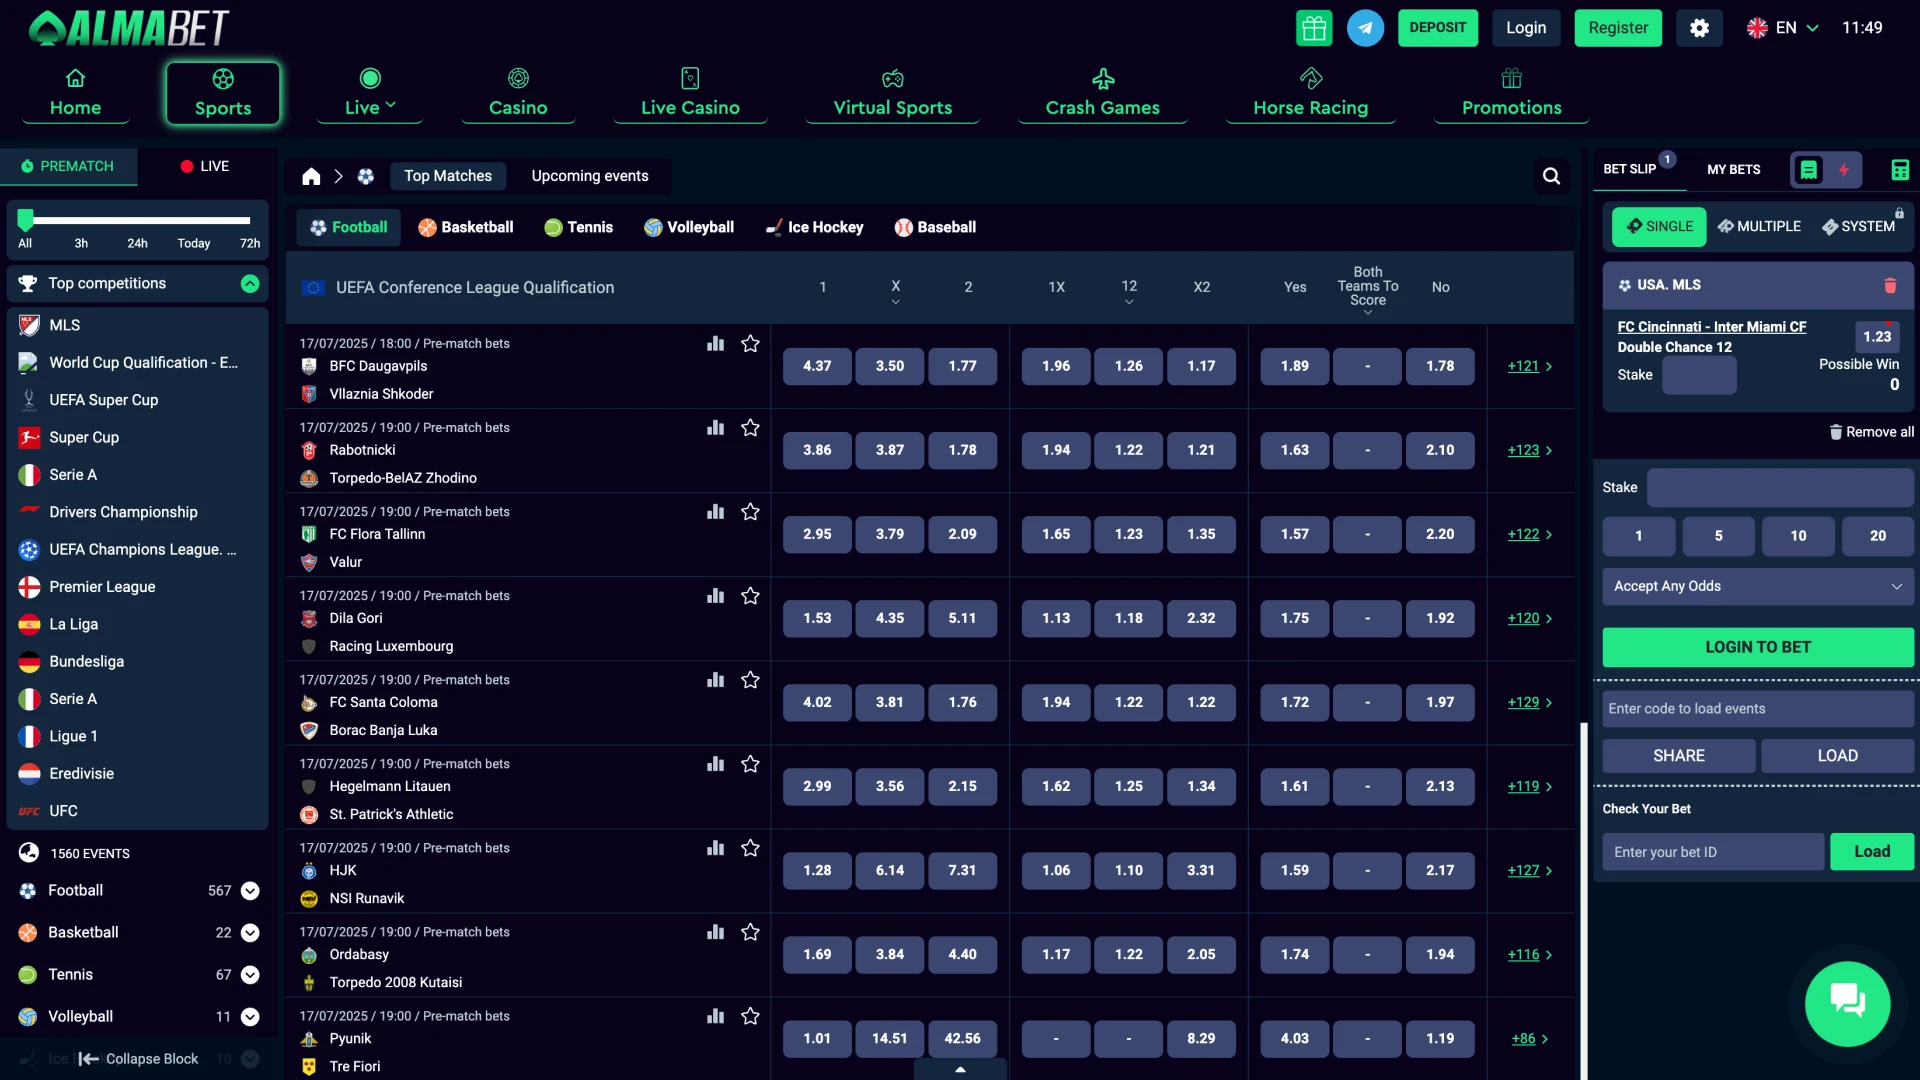The image size is (1920, 1080).
Task: Click the search magnifier icon
Action: 1551,176
